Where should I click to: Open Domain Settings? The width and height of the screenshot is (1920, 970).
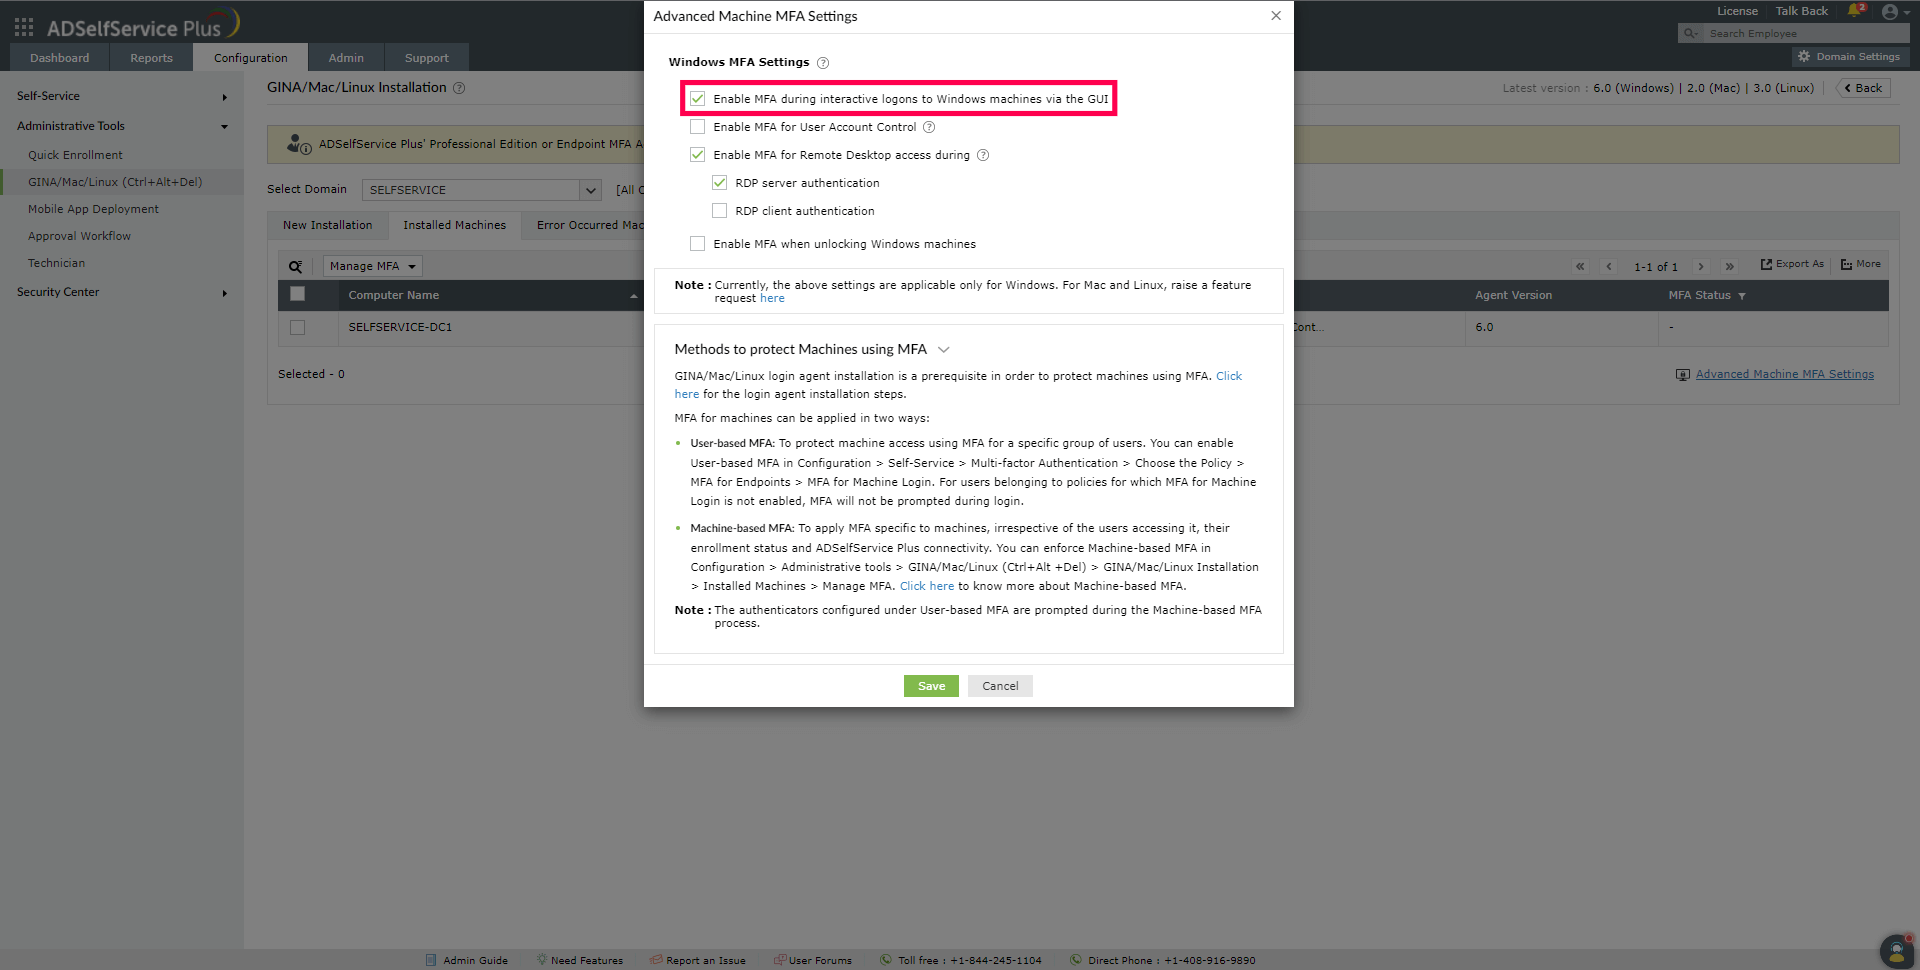tap(1850, 57)
